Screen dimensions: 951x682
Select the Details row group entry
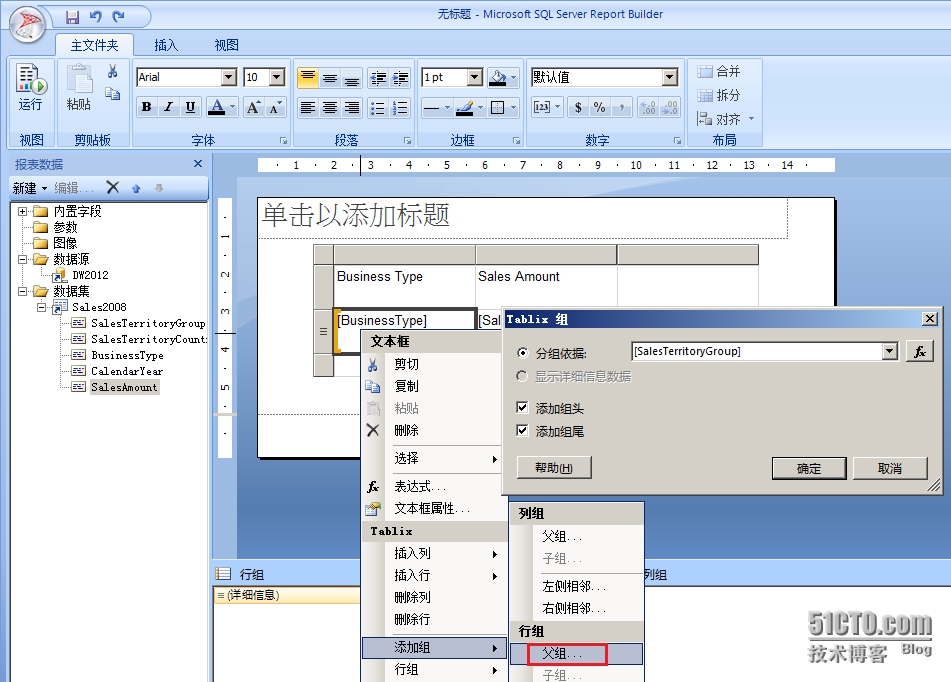286,595
